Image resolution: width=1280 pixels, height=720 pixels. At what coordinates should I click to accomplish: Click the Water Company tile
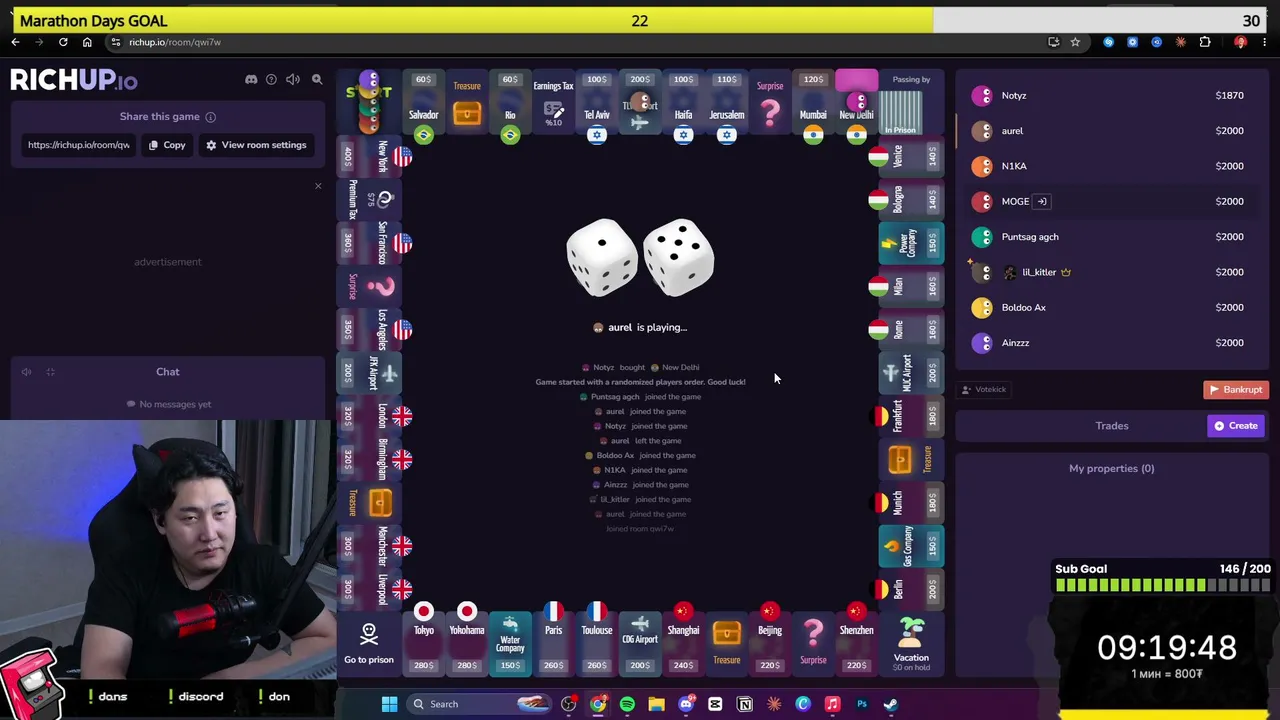coord(510,642)
